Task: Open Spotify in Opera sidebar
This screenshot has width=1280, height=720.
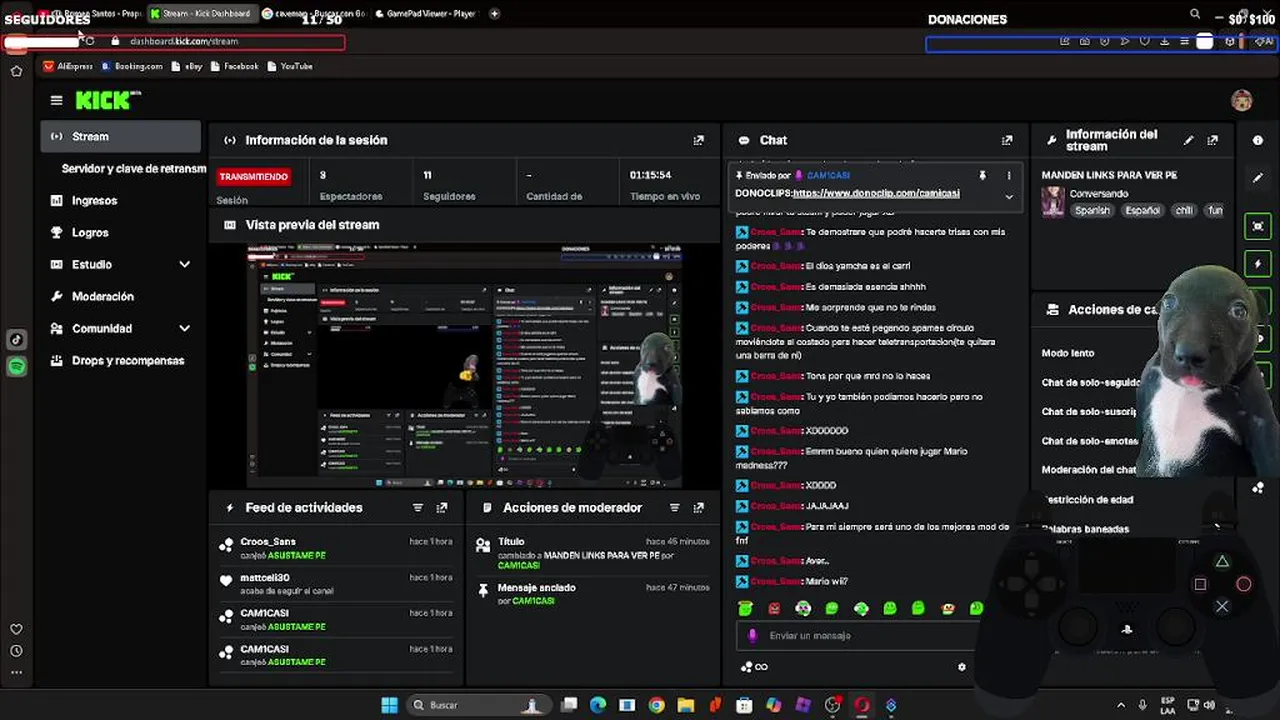Action: [x=16, y=367]
